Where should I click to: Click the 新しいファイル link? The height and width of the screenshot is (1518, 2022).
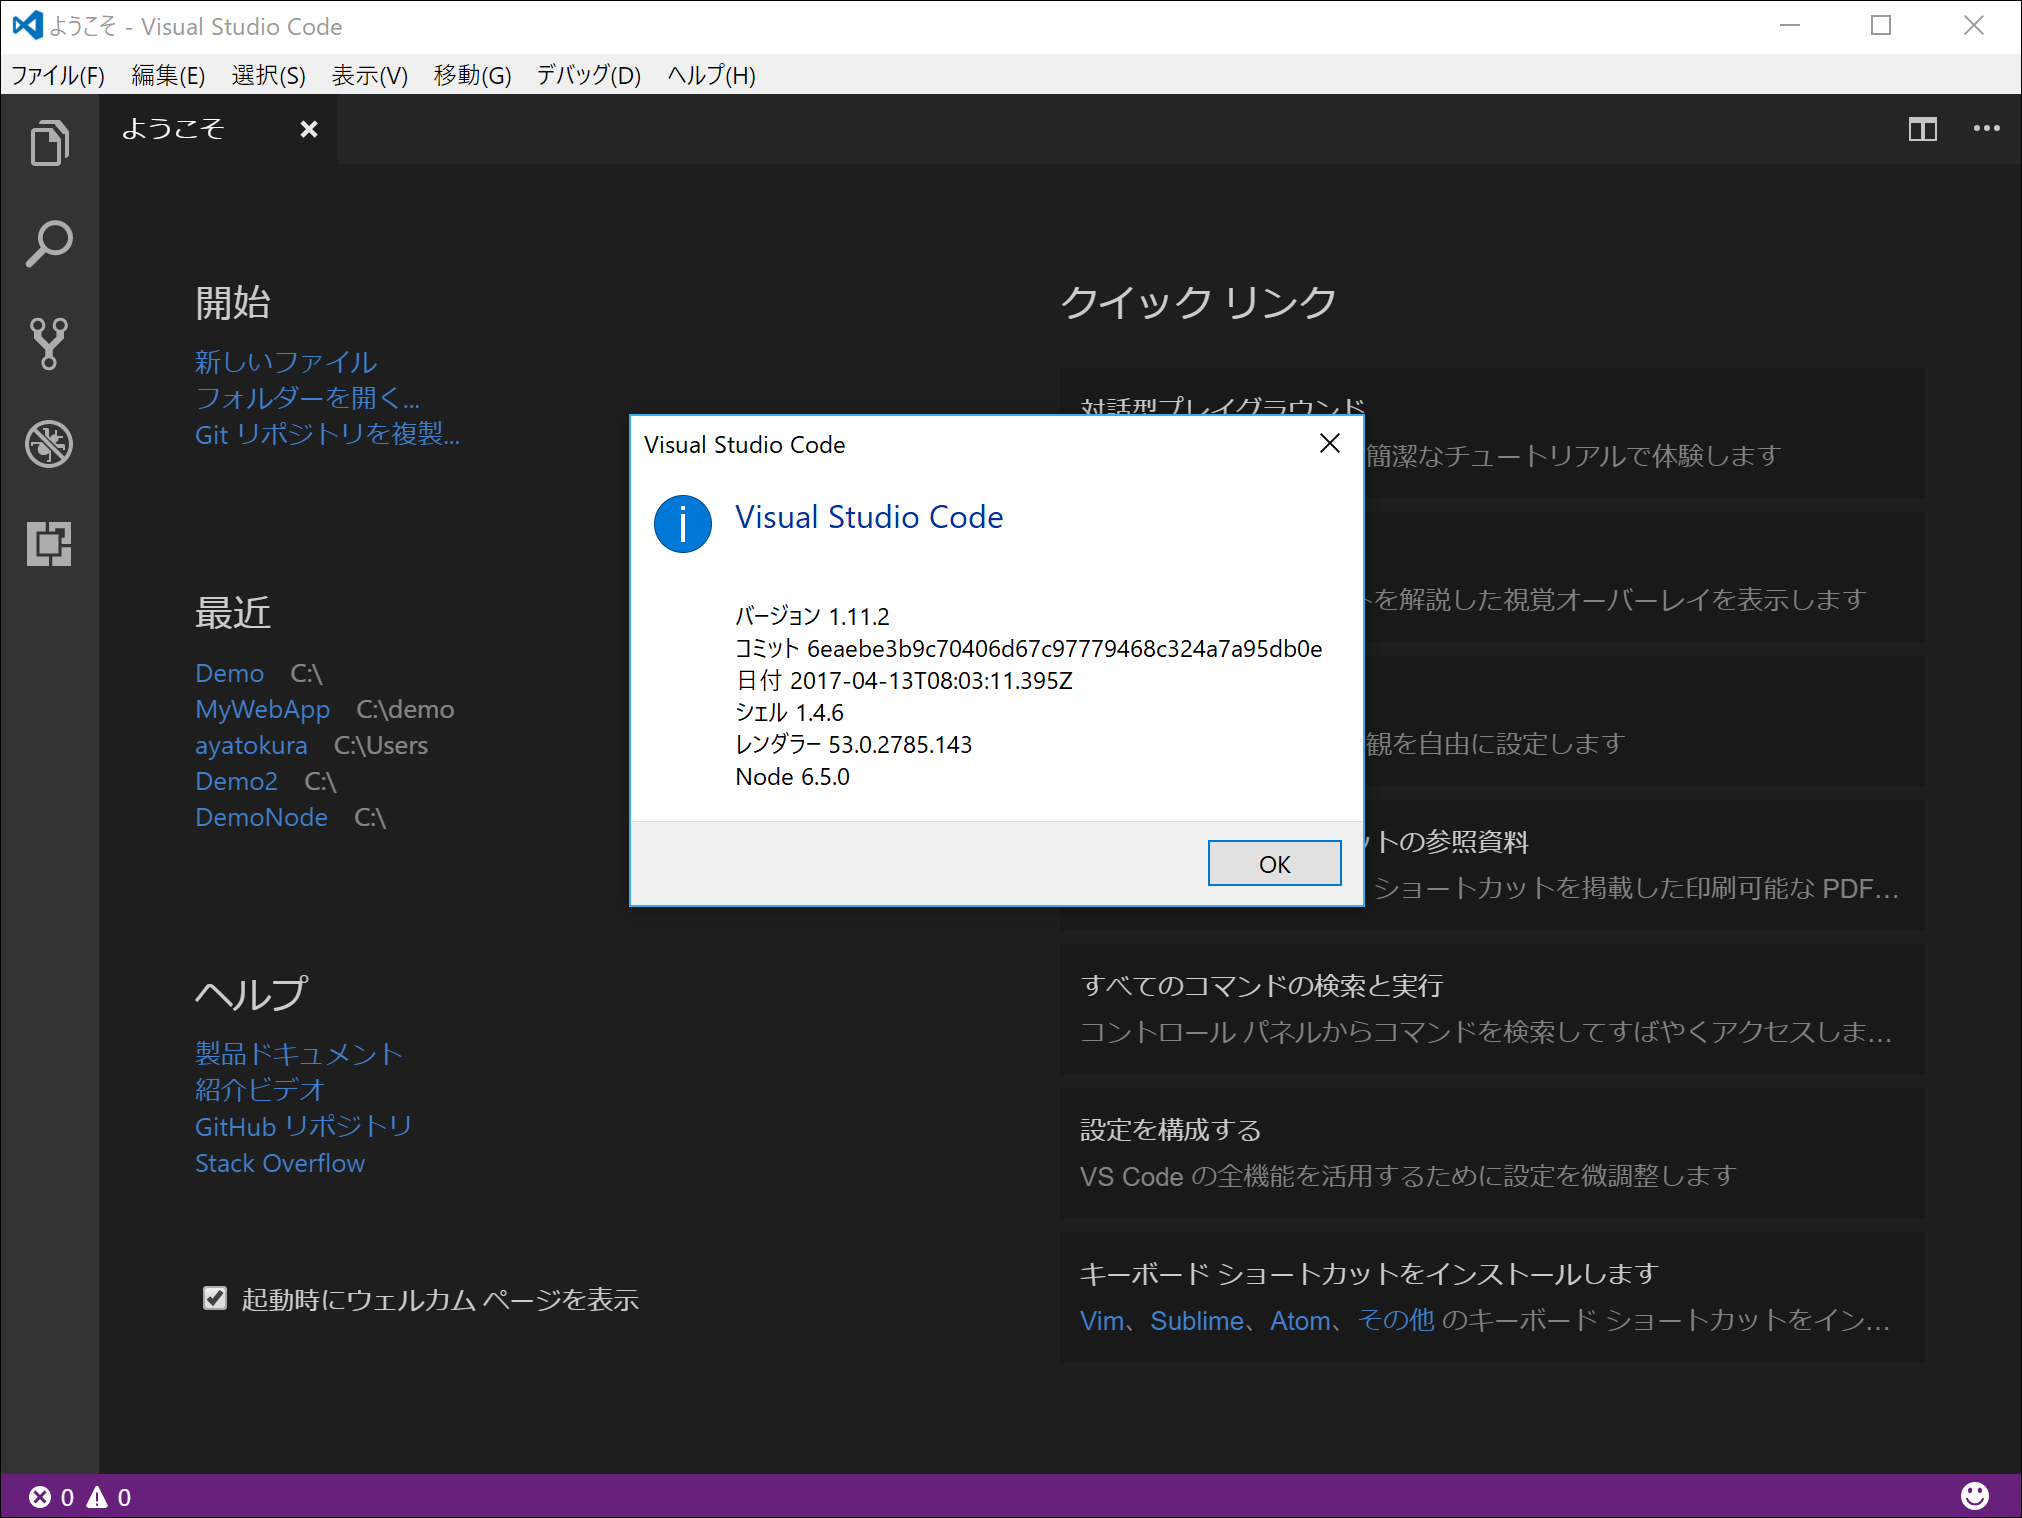(x=285, y=362)
